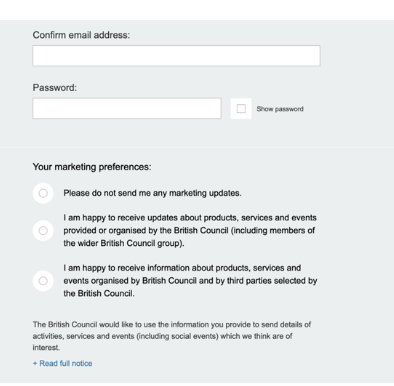Image resolution: width=394 pixels, height=386 pixels.
Task: Focus the Password input field
Action: (127, 108)
